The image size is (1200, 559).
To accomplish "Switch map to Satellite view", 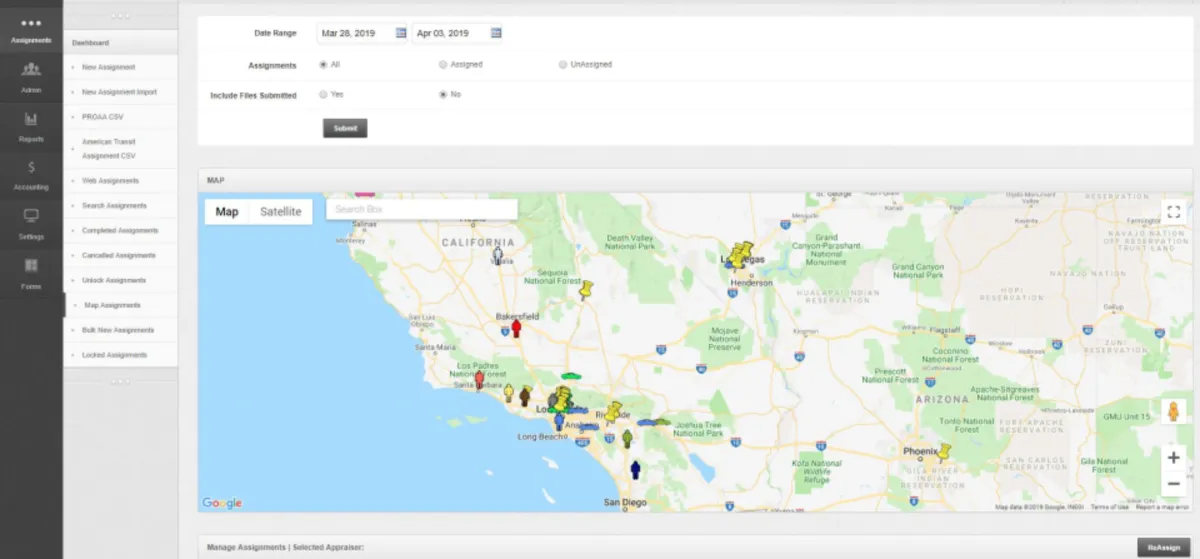I will [x=280, y=212].
